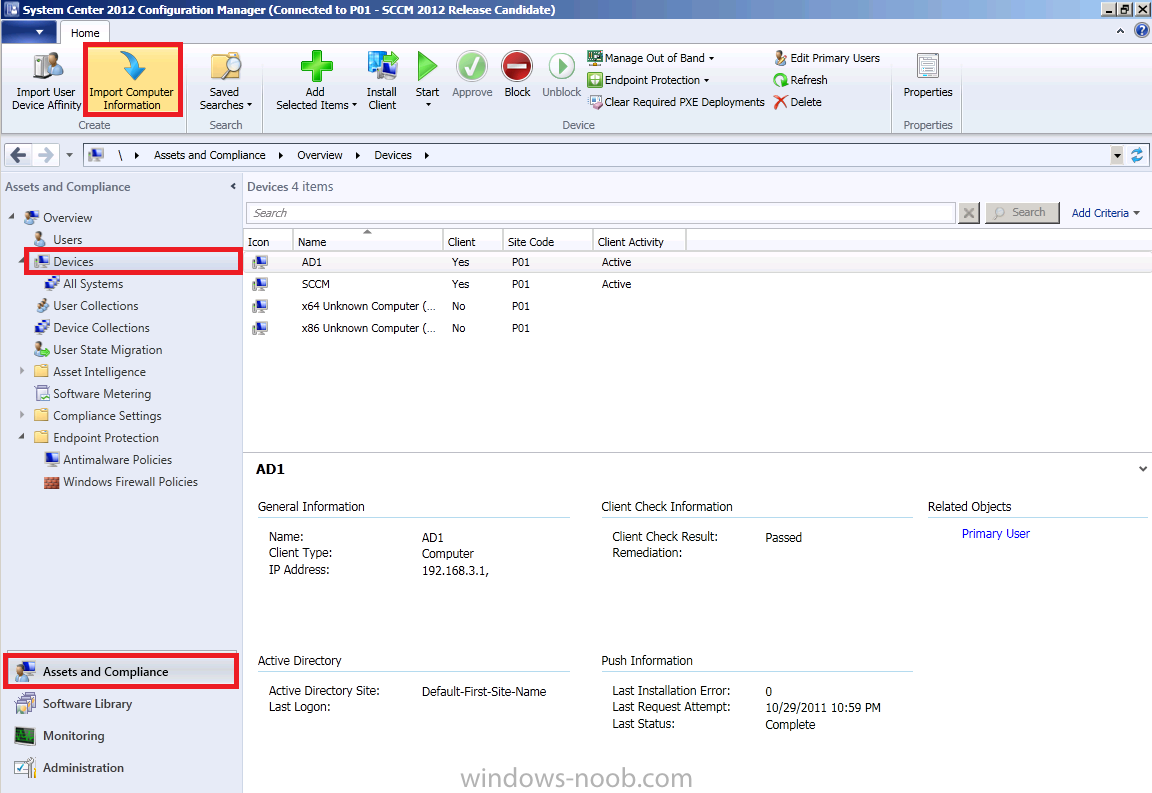
Task: Collapse the Endpoint Protection folder
Action: coord(22,437)
